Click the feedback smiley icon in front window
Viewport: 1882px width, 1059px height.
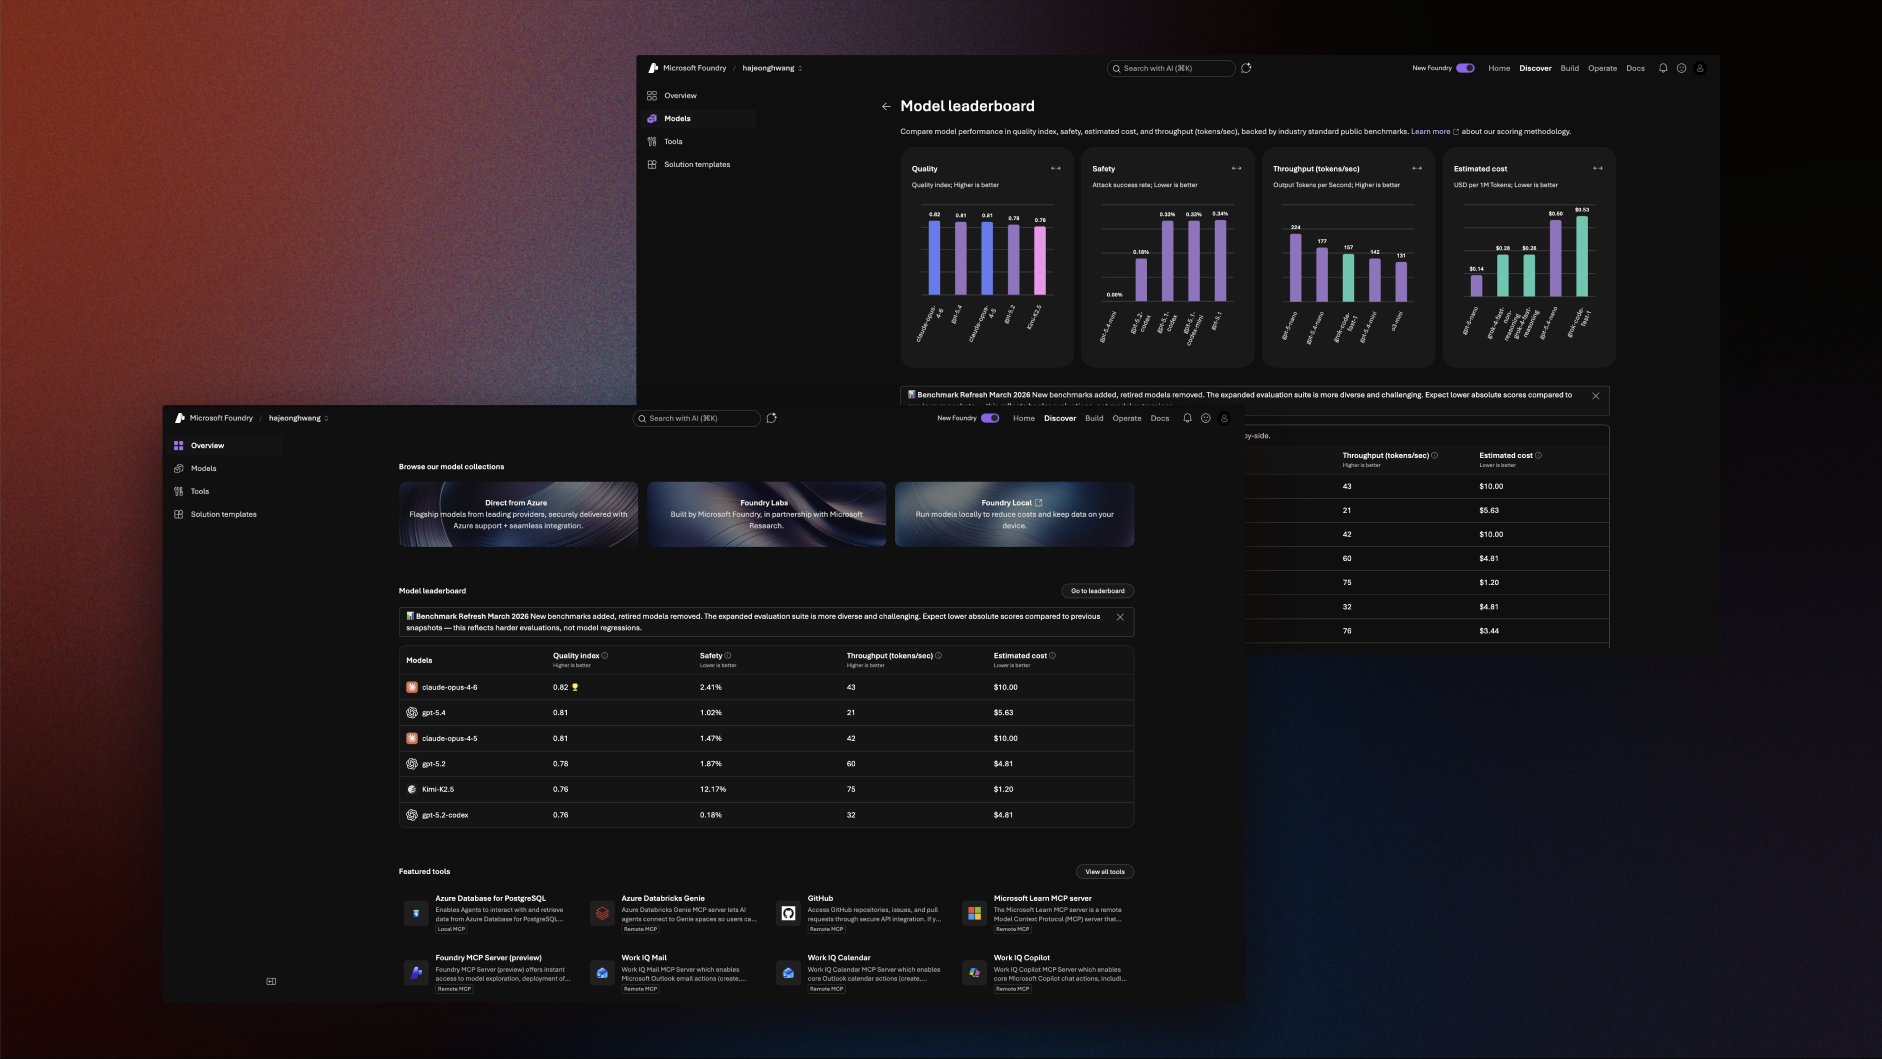click(1206, 418)
